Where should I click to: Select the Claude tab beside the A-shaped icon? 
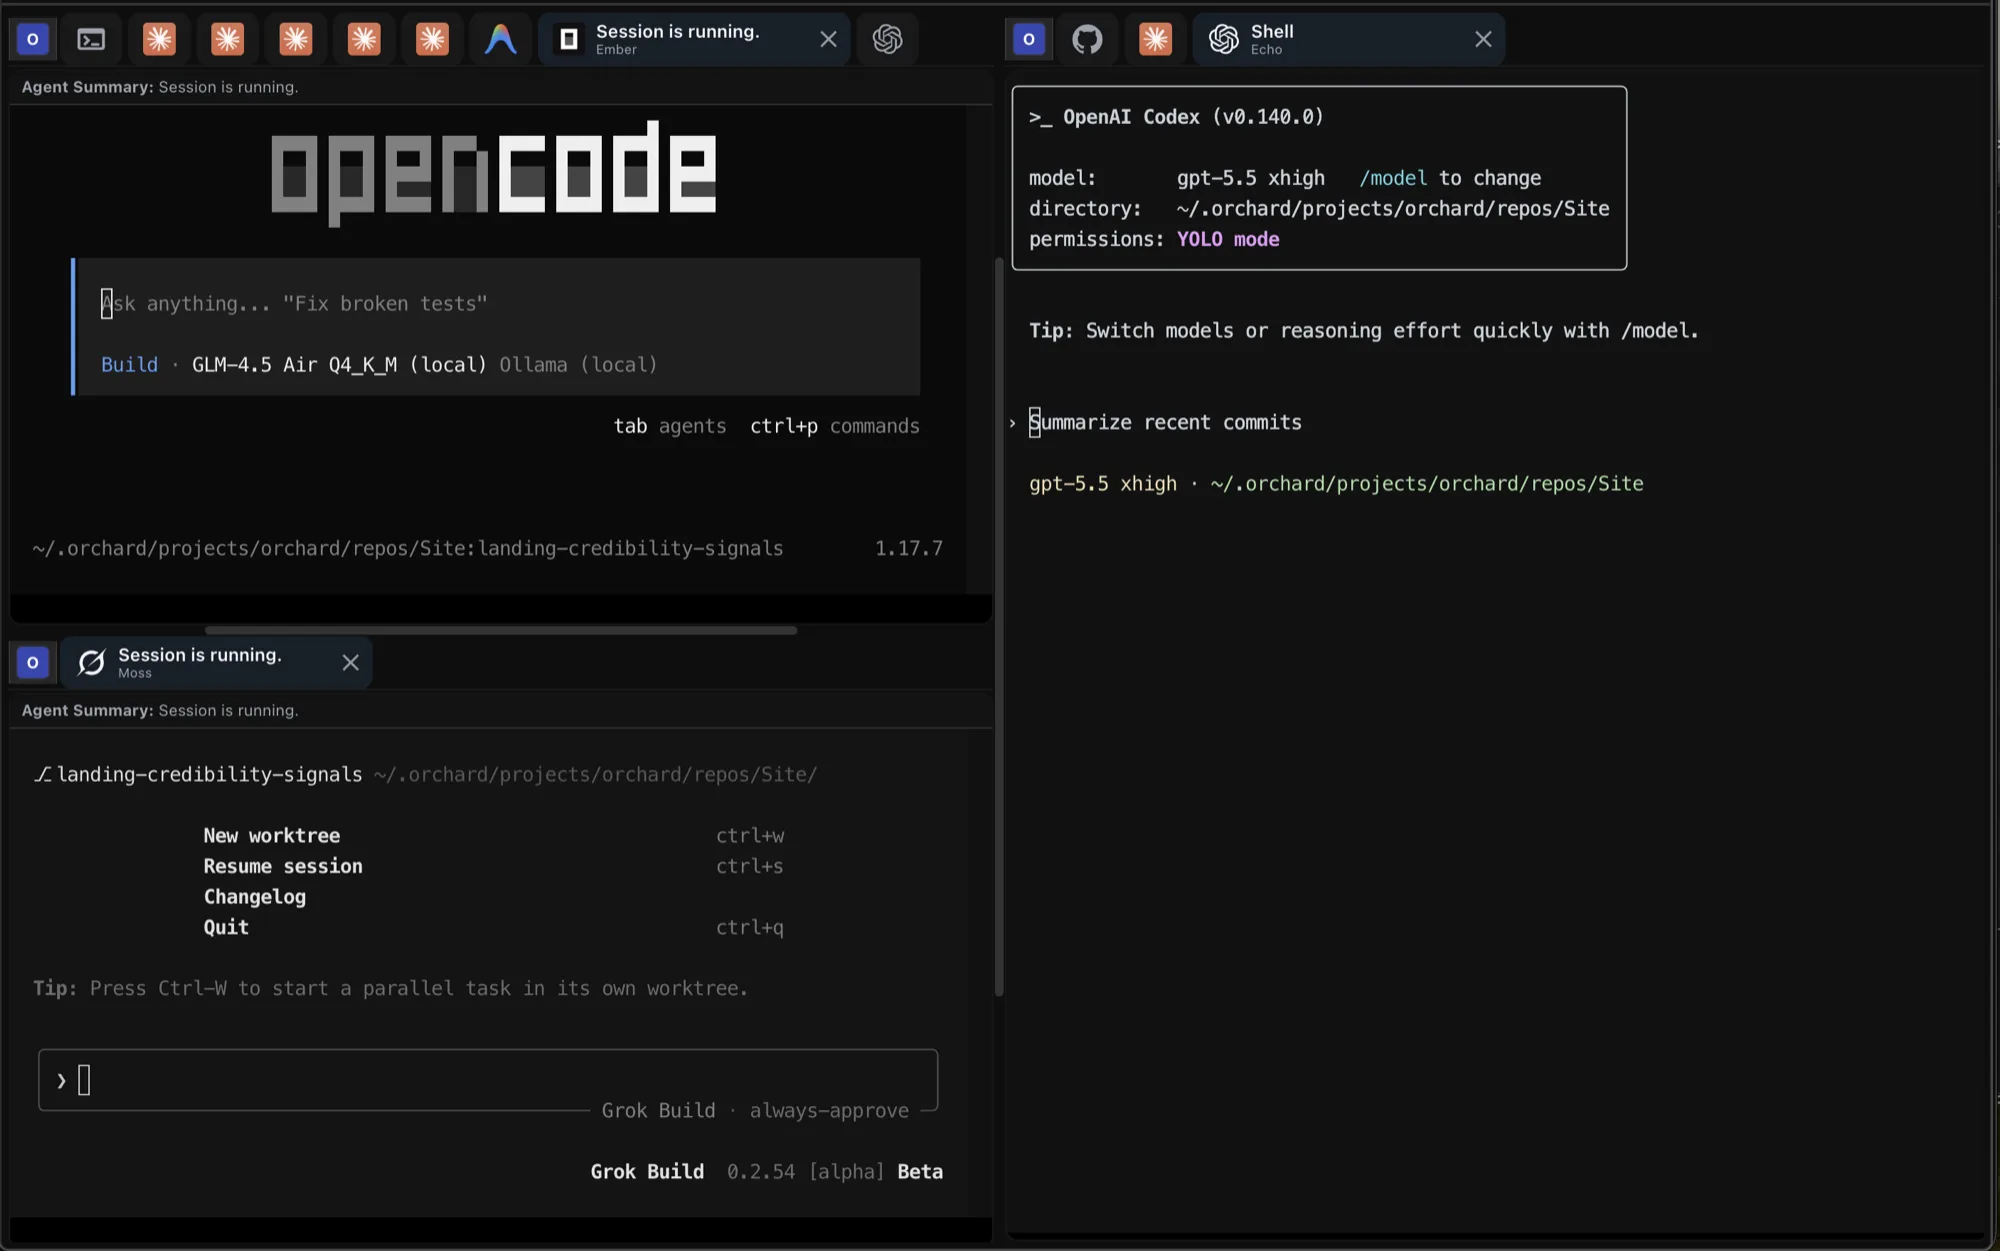pos(432,39)
